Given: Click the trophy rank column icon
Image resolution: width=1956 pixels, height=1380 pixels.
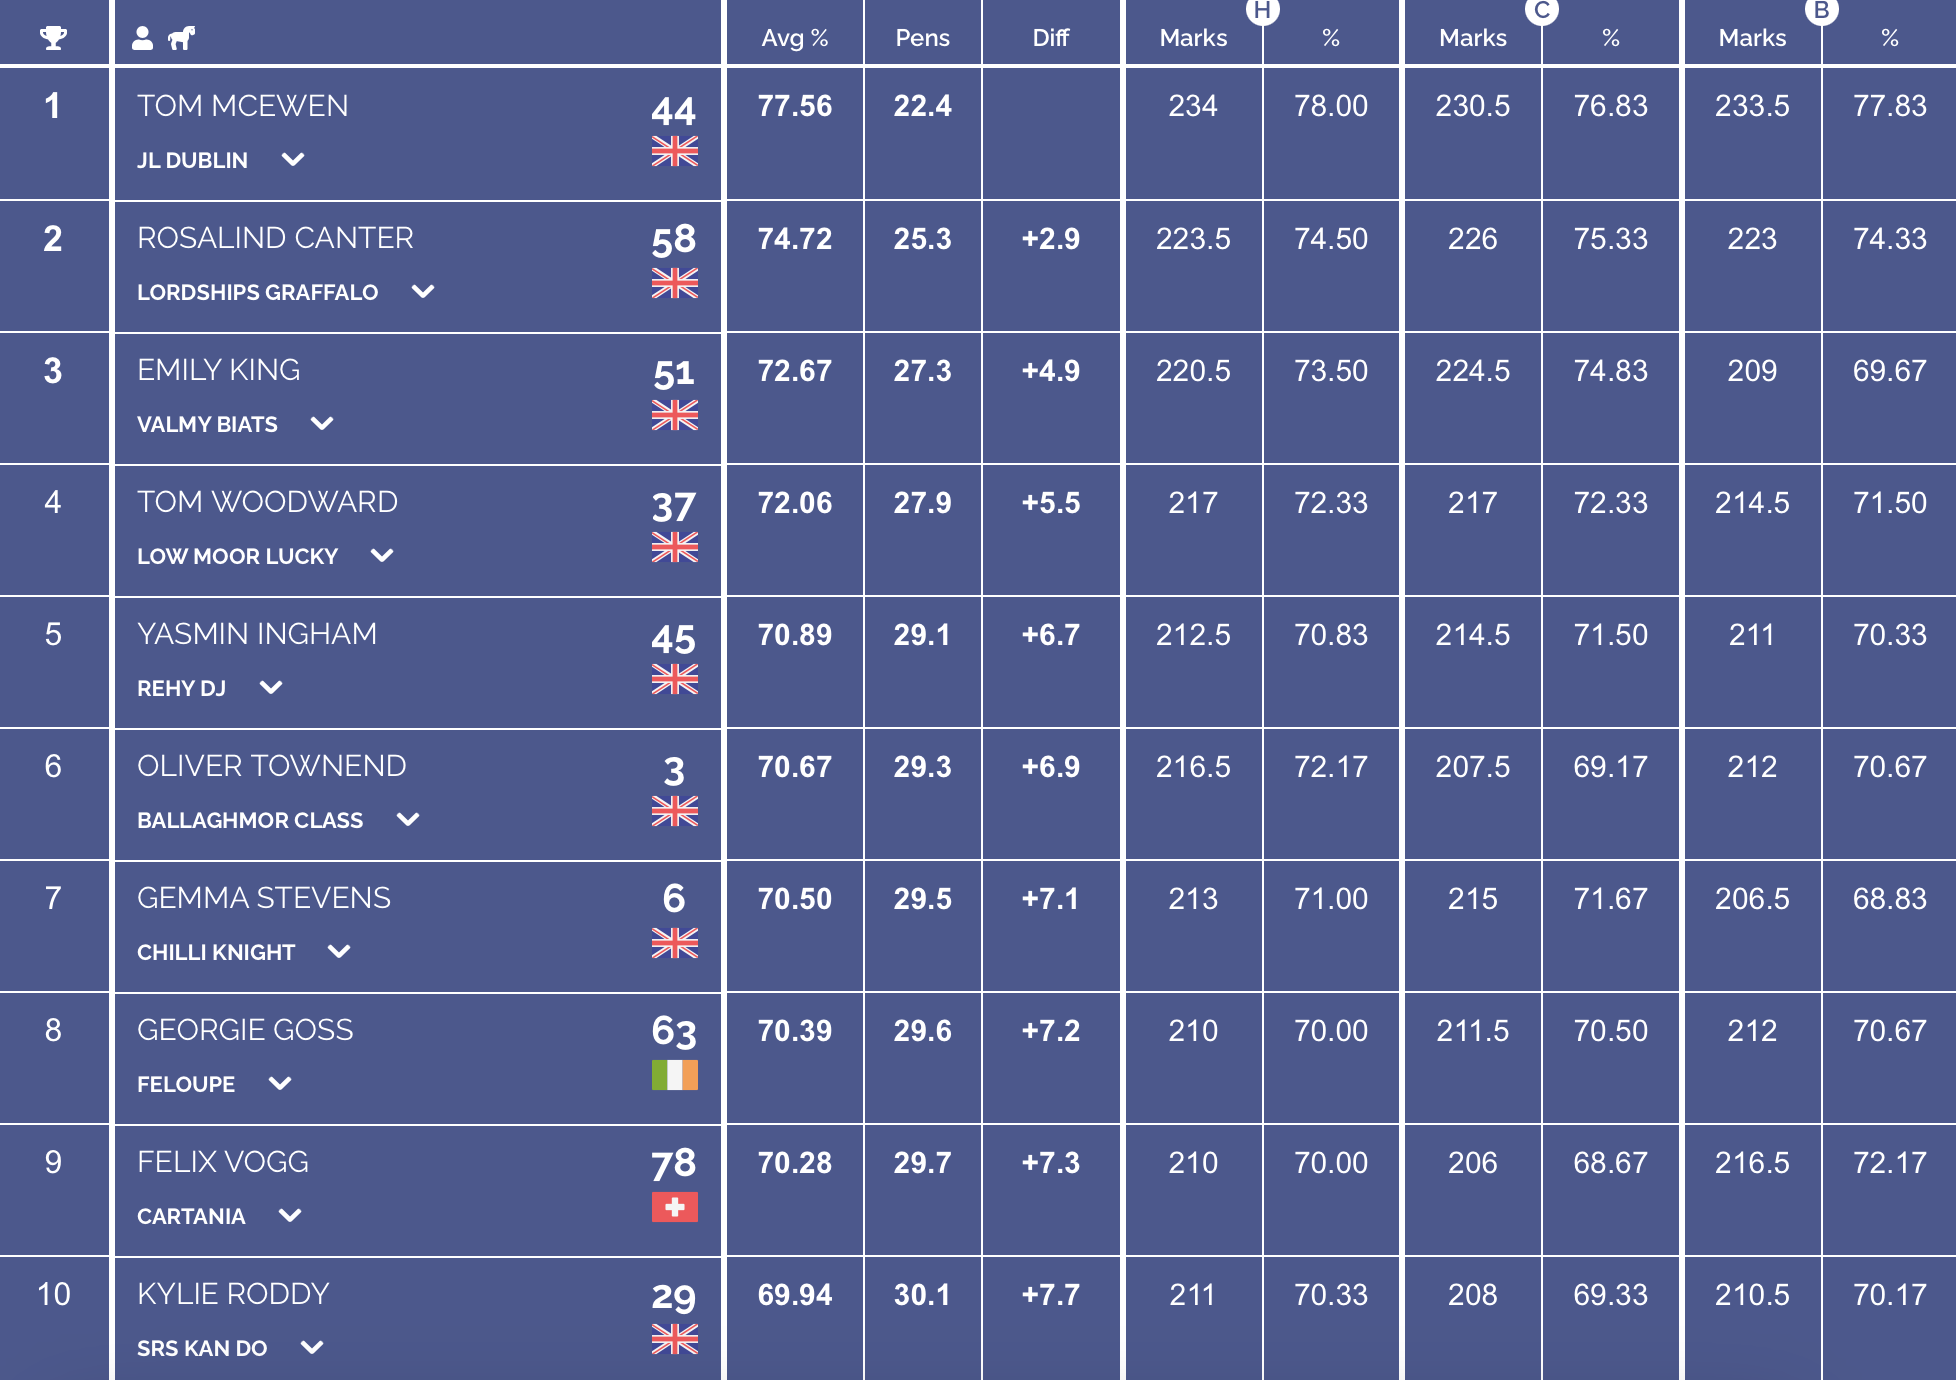Looking at the screenshot, I should pyautogui.click(x=53, y=38).
